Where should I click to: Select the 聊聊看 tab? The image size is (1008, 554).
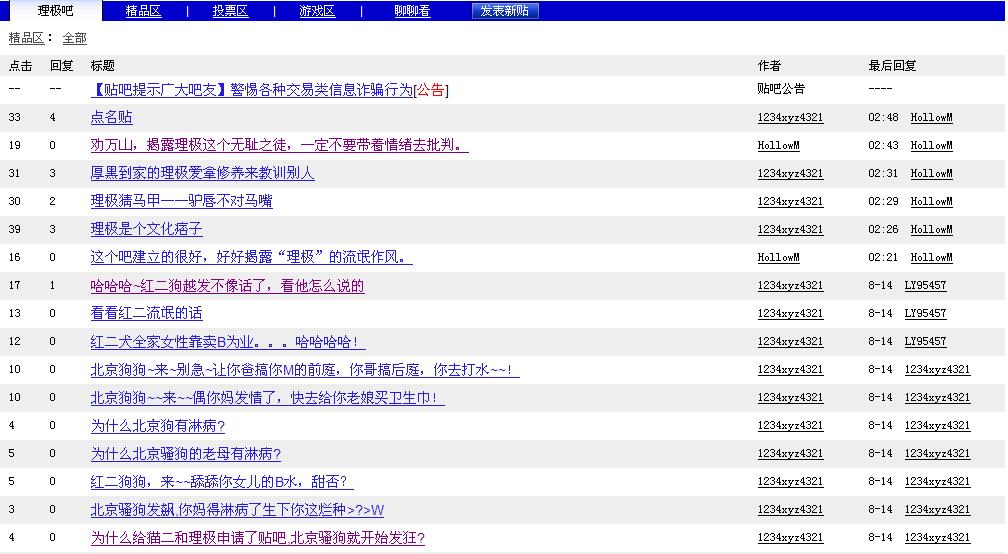click(x=412, y=11)
